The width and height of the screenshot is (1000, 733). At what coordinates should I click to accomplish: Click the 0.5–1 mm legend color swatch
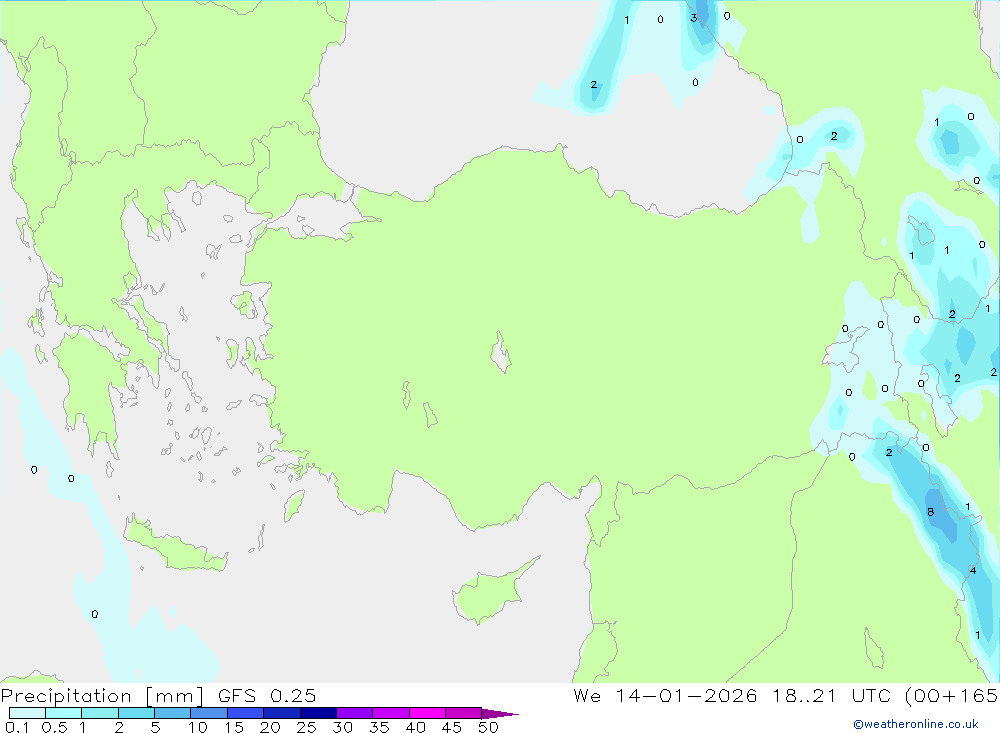[64, 713]
